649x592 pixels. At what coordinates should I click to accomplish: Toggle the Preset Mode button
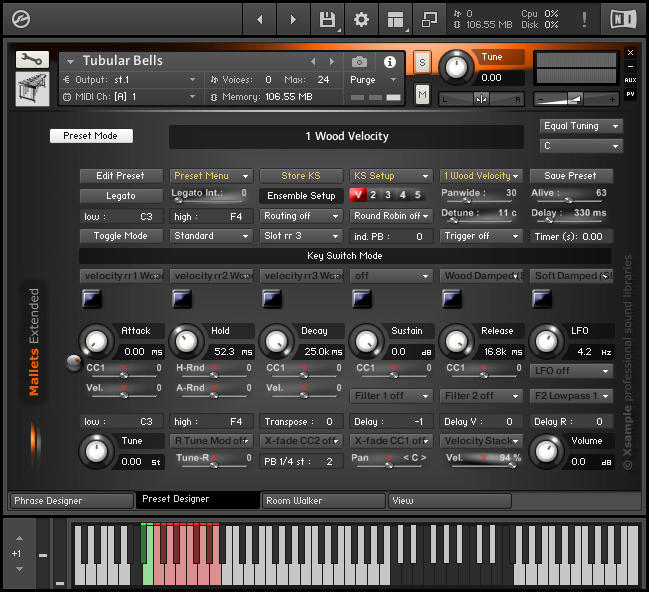[91, 136]
